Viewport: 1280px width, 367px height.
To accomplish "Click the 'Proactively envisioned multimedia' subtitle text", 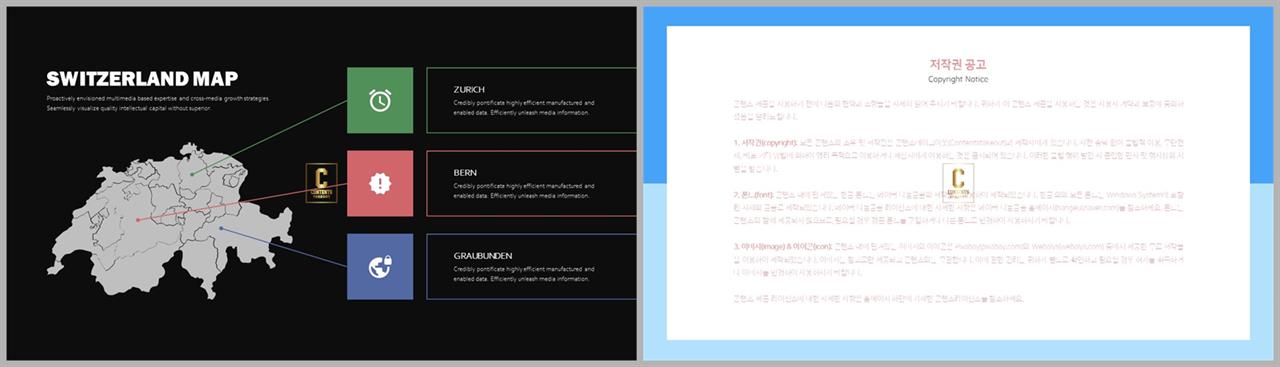I will [x=158, y=103].
